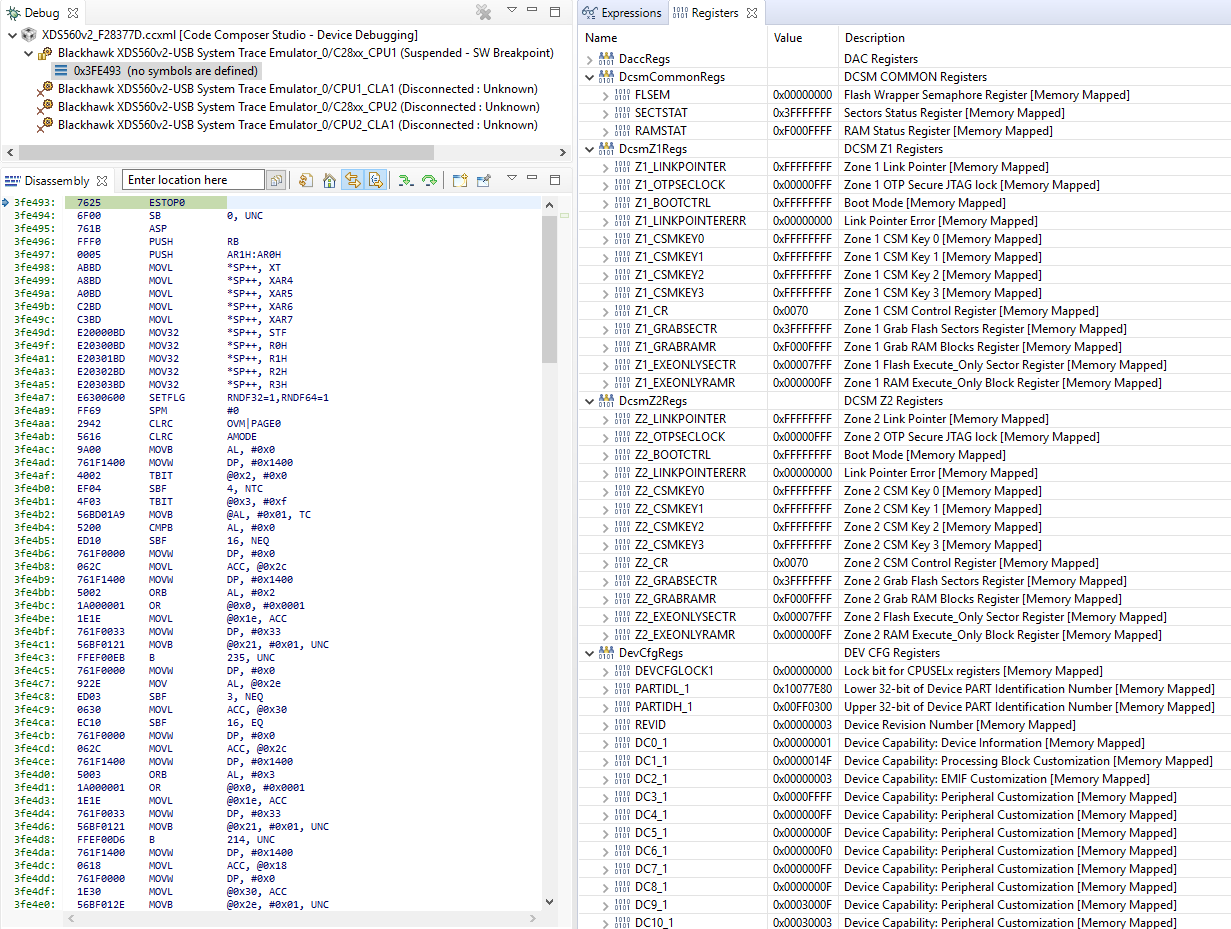
Task: Click the disconnected CPU2_CLA1 core icon
Action: coord(45,125)
